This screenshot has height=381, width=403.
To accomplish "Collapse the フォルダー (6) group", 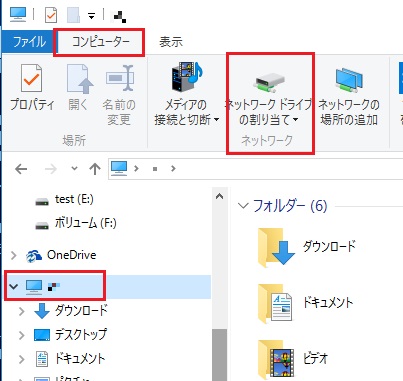I will pos(243,205).
